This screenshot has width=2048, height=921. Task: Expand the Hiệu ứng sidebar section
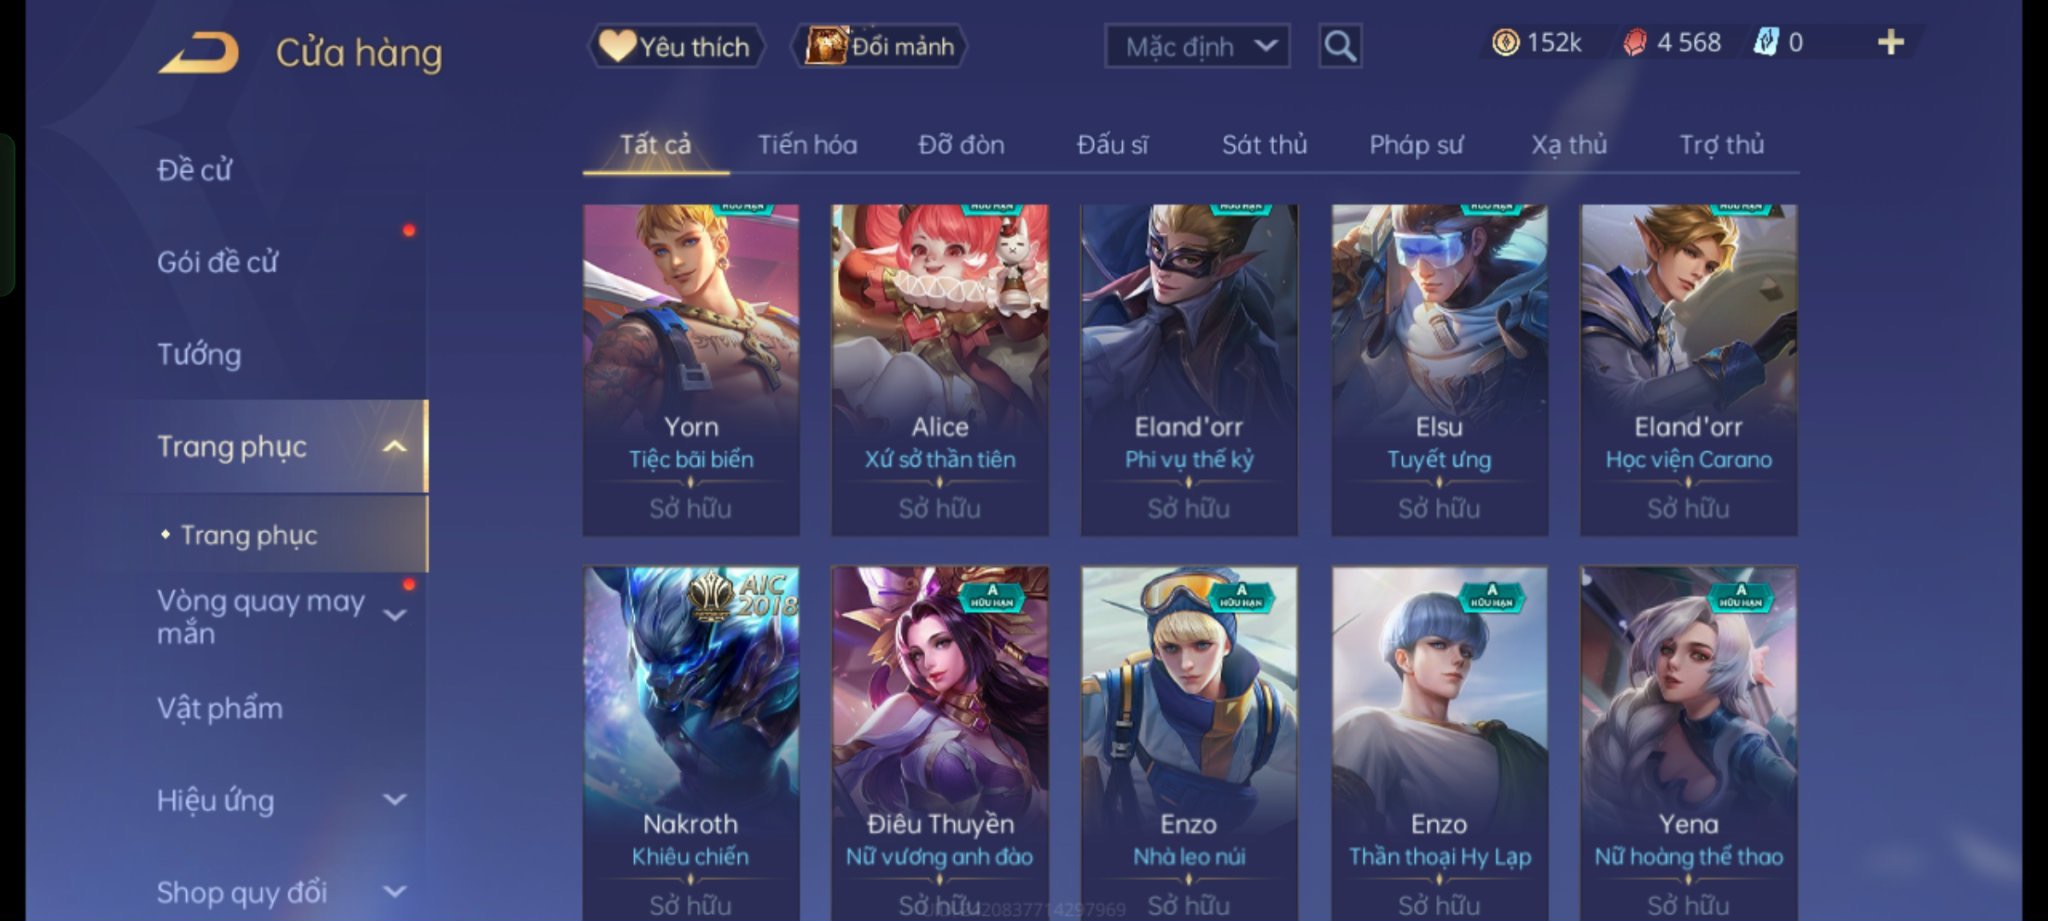(395, 800)
